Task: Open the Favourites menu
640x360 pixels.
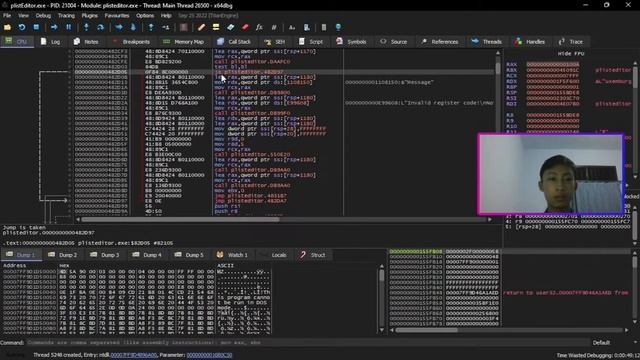Action: click(117, 16)
